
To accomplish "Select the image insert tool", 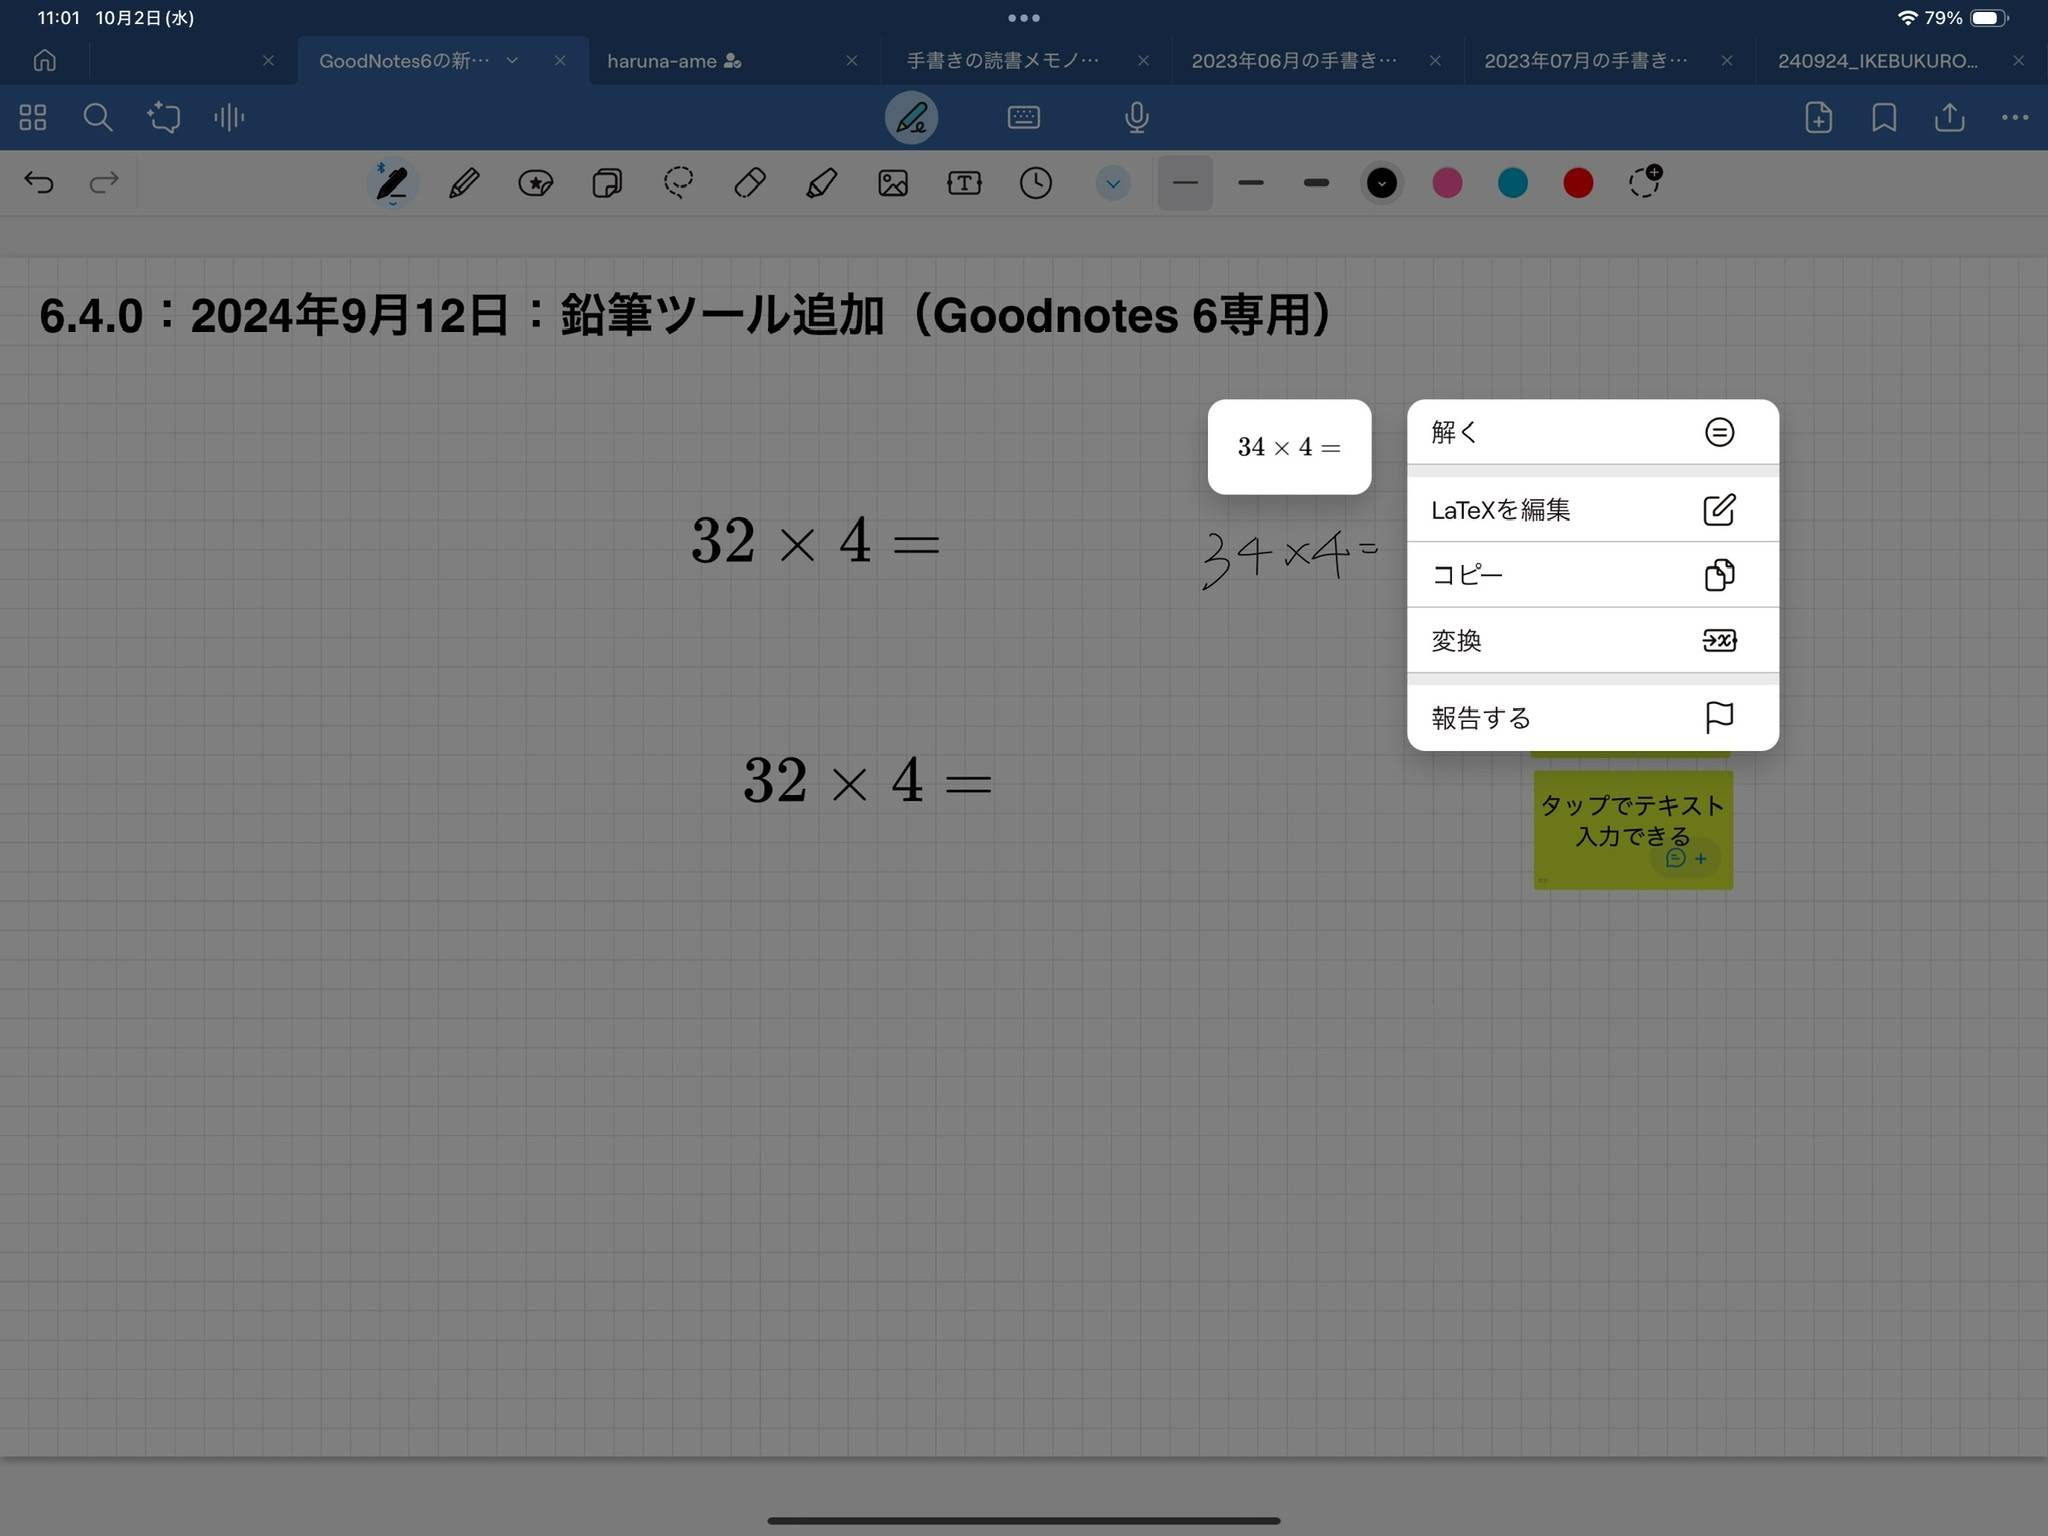I will pos(892,183).
